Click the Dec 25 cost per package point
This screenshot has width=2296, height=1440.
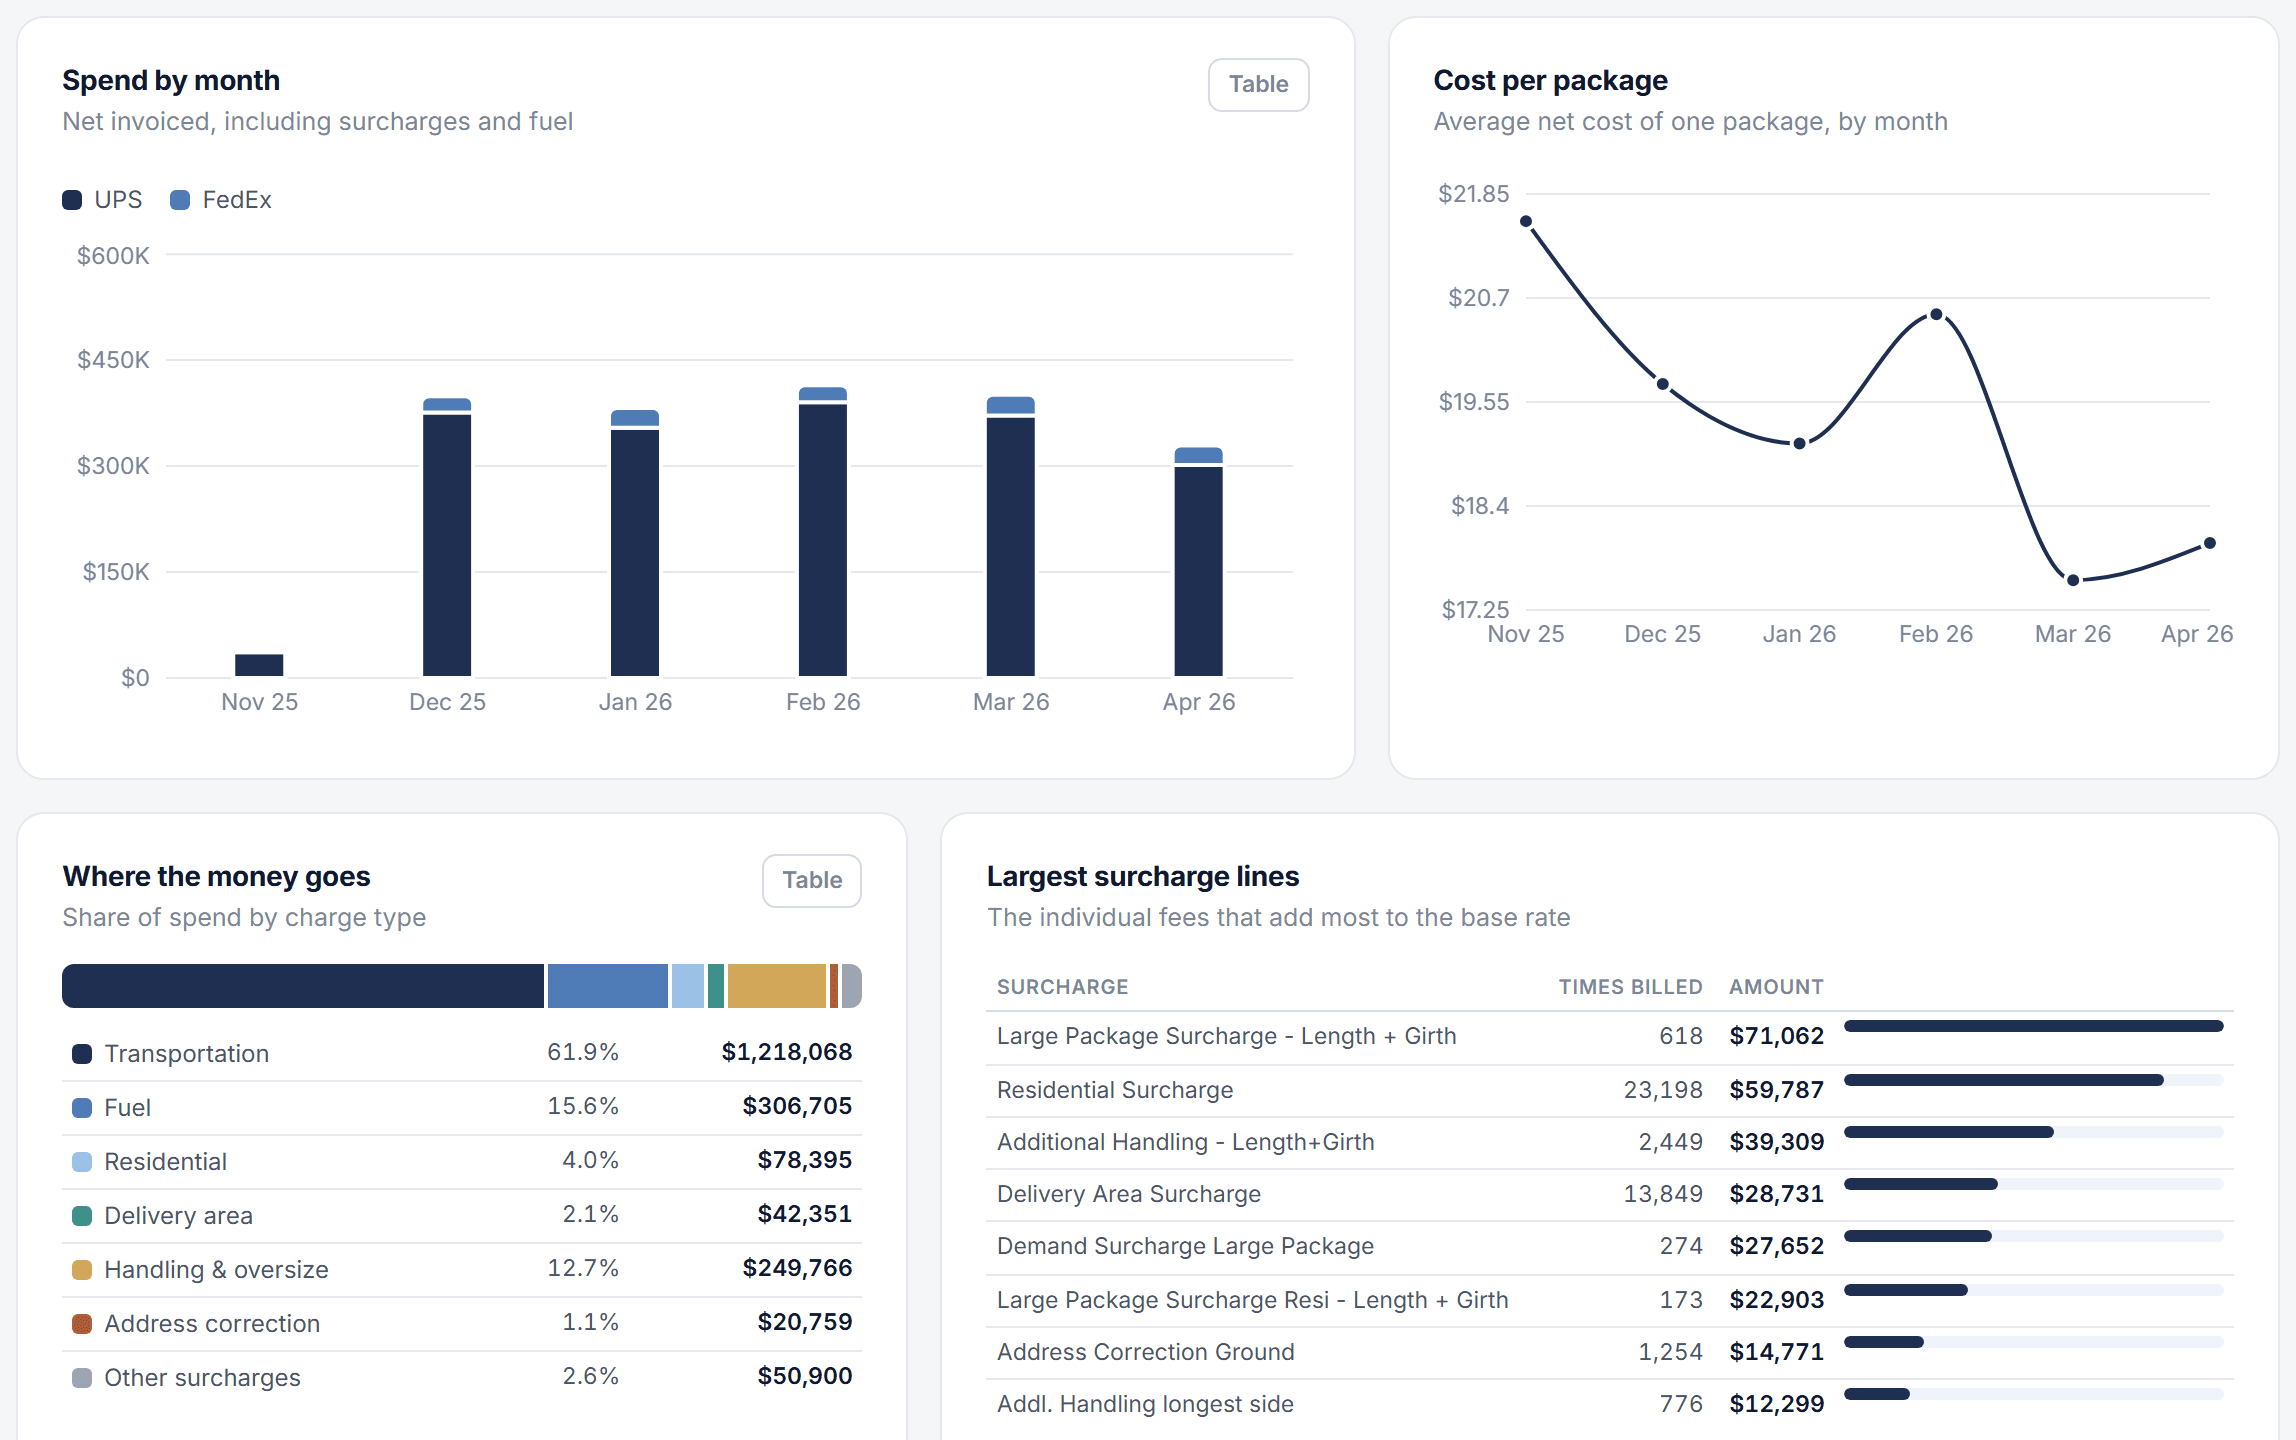tap(1663, 384)
